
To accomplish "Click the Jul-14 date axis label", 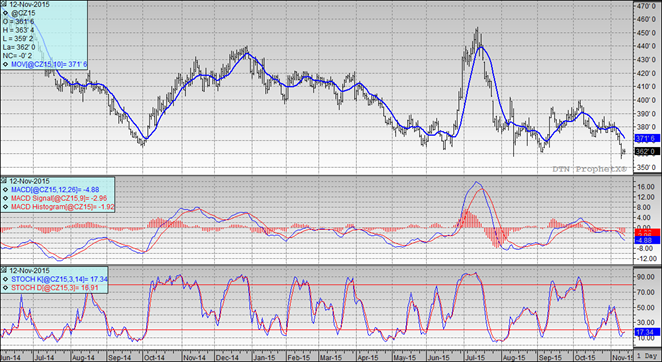I will point(44,358).
